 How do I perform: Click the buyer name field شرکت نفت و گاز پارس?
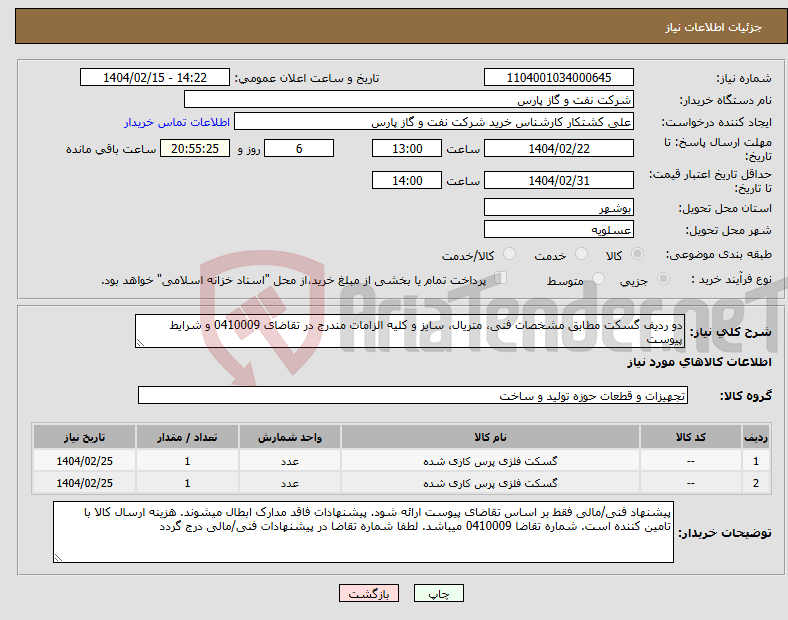tap(409, 99)
